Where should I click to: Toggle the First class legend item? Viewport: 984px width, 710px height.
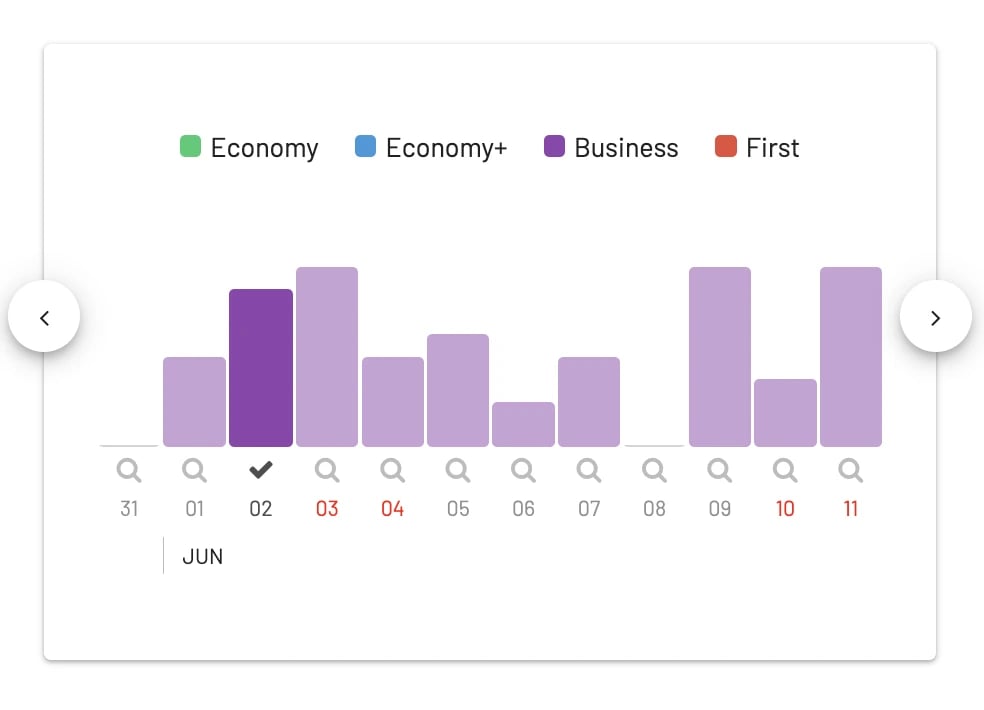[x=757, y=148]
